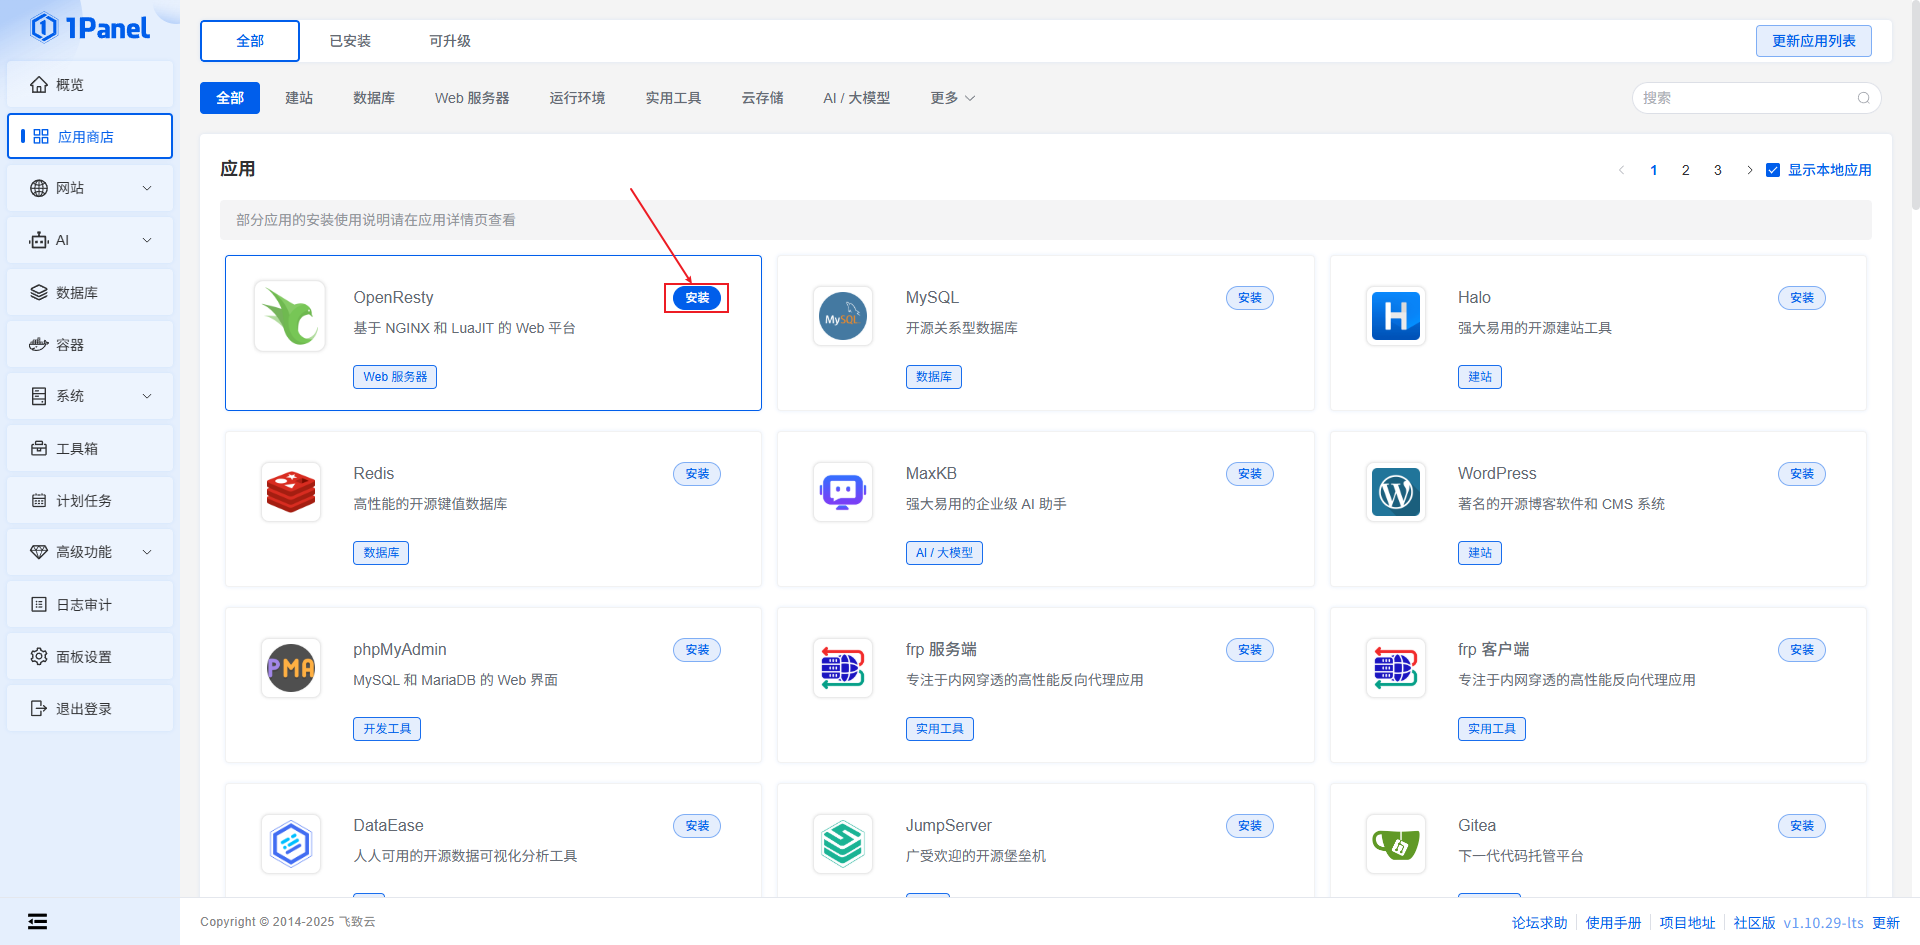Open the JumpServer app logo

843,844
